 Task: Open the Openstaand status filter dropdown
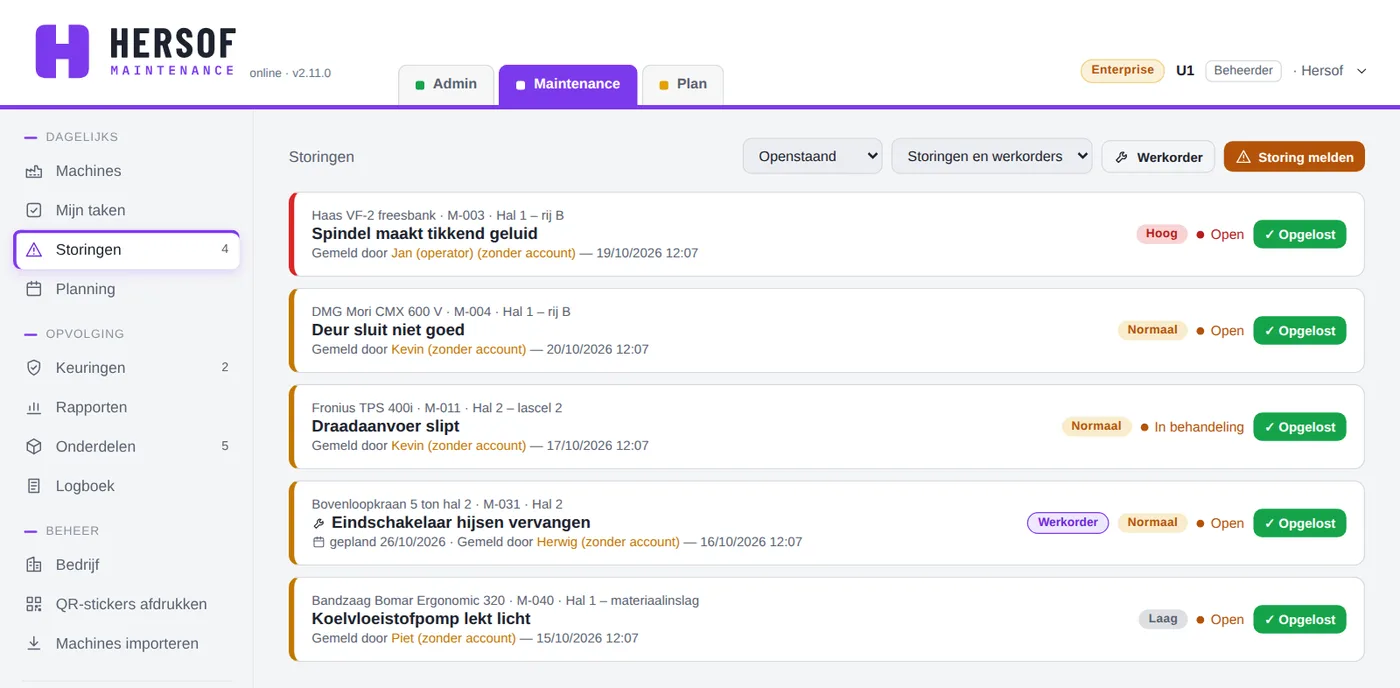812,156
